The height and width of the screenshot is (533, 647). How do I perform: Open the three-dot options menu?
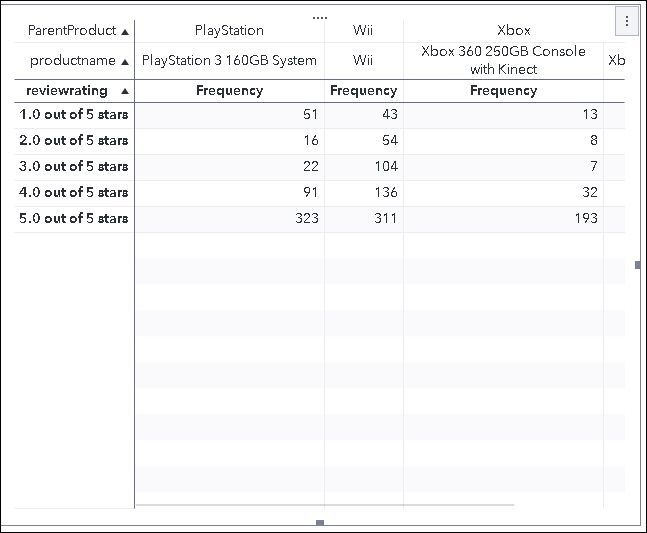627,21
